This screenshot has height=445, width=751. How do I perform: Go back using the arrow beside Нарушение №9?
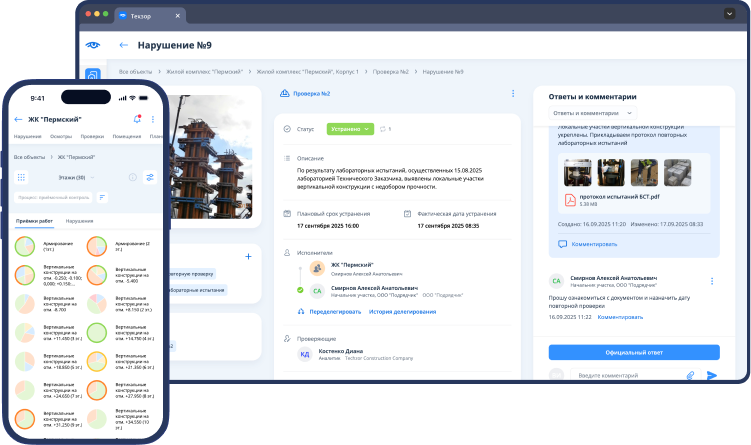tap(124, 45)
